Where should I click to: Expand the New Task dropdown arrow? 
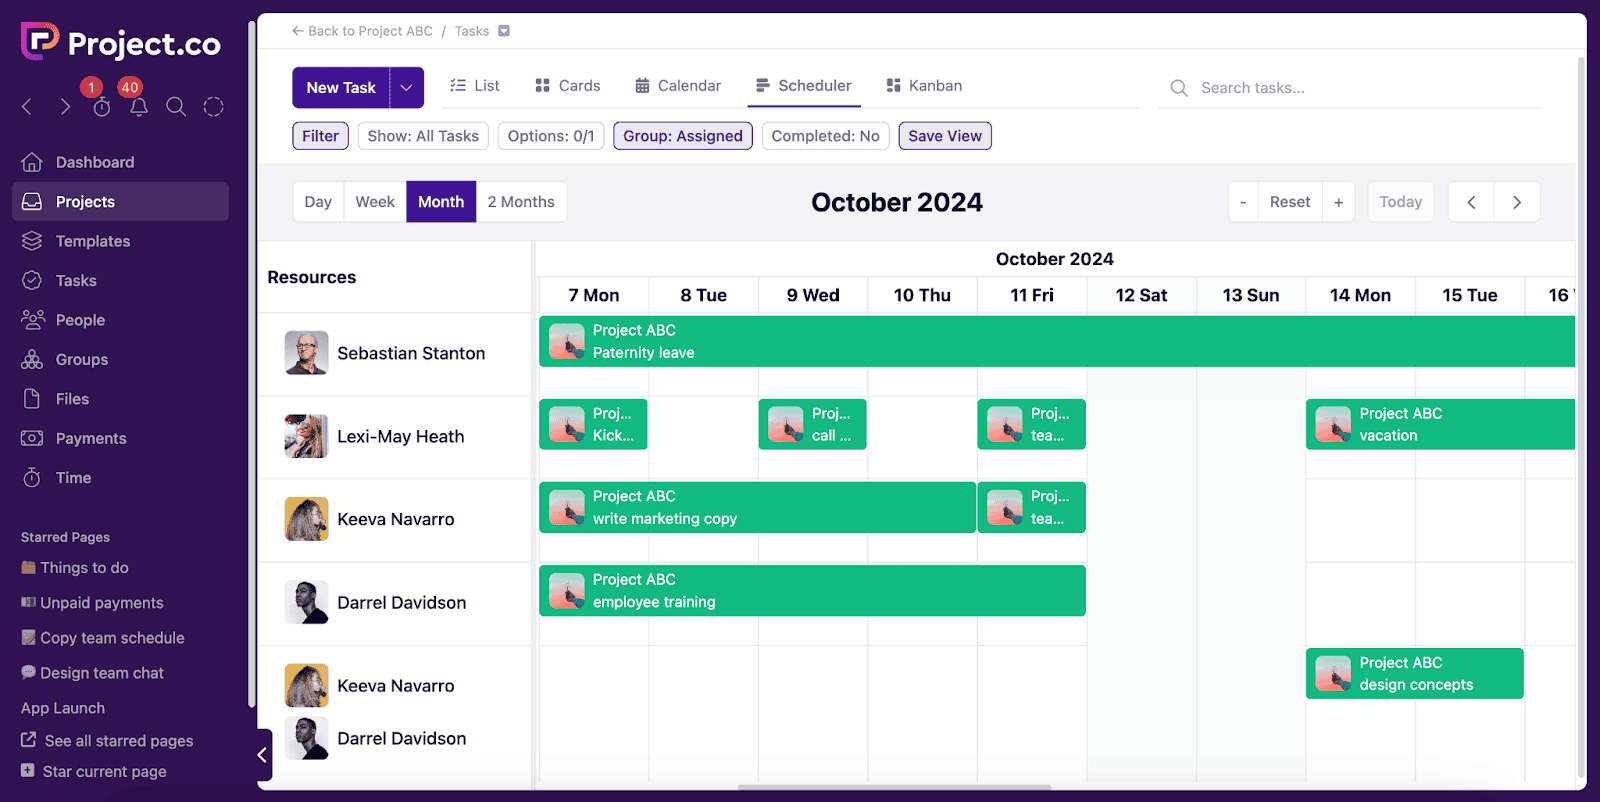[406, 88]
